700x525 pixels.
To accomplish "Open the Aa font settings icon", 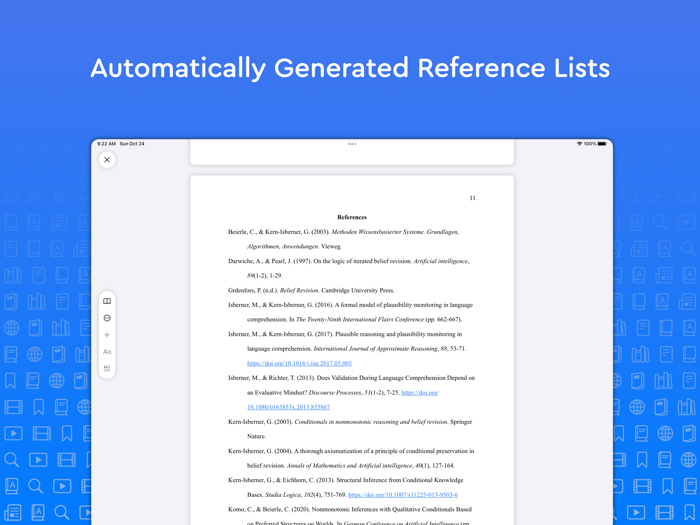I will 107,352.
